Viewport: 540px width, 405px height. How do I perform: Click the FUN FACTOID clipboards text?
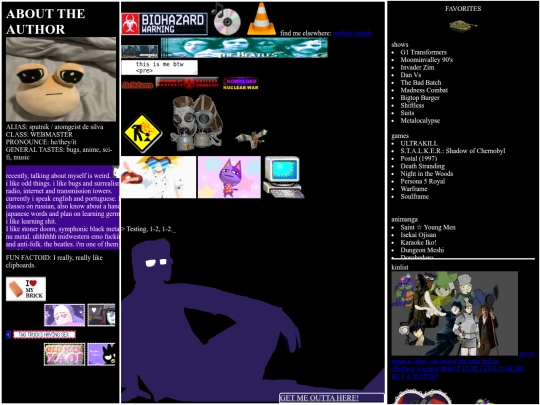[x=54, y=261]
